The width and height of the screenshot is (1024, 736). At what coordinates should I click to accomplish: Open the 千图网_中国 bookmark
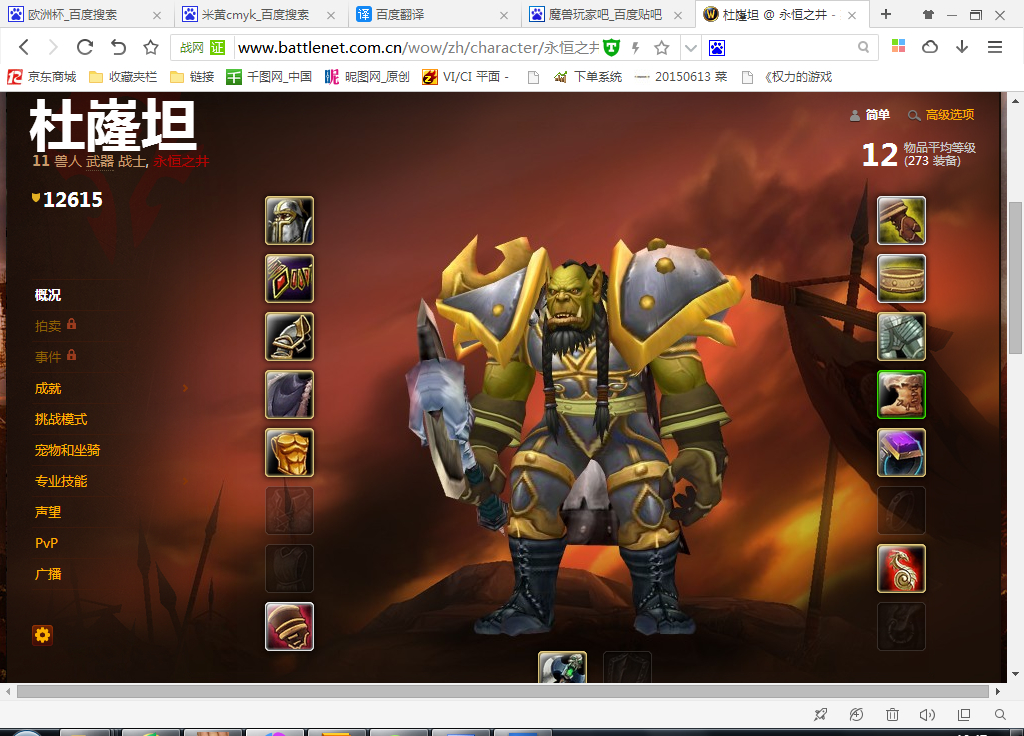click(x=269, y=77)
